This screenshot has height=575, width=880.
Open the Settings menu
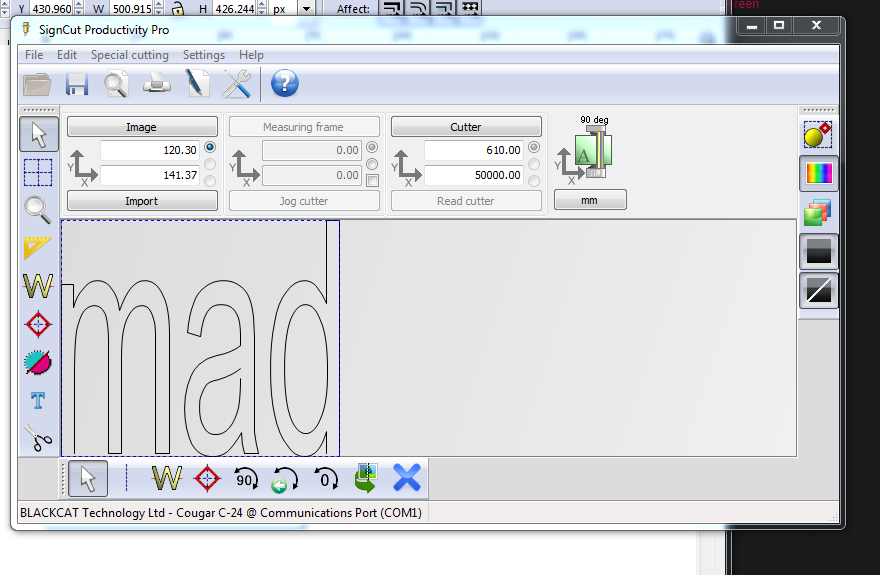204,55
